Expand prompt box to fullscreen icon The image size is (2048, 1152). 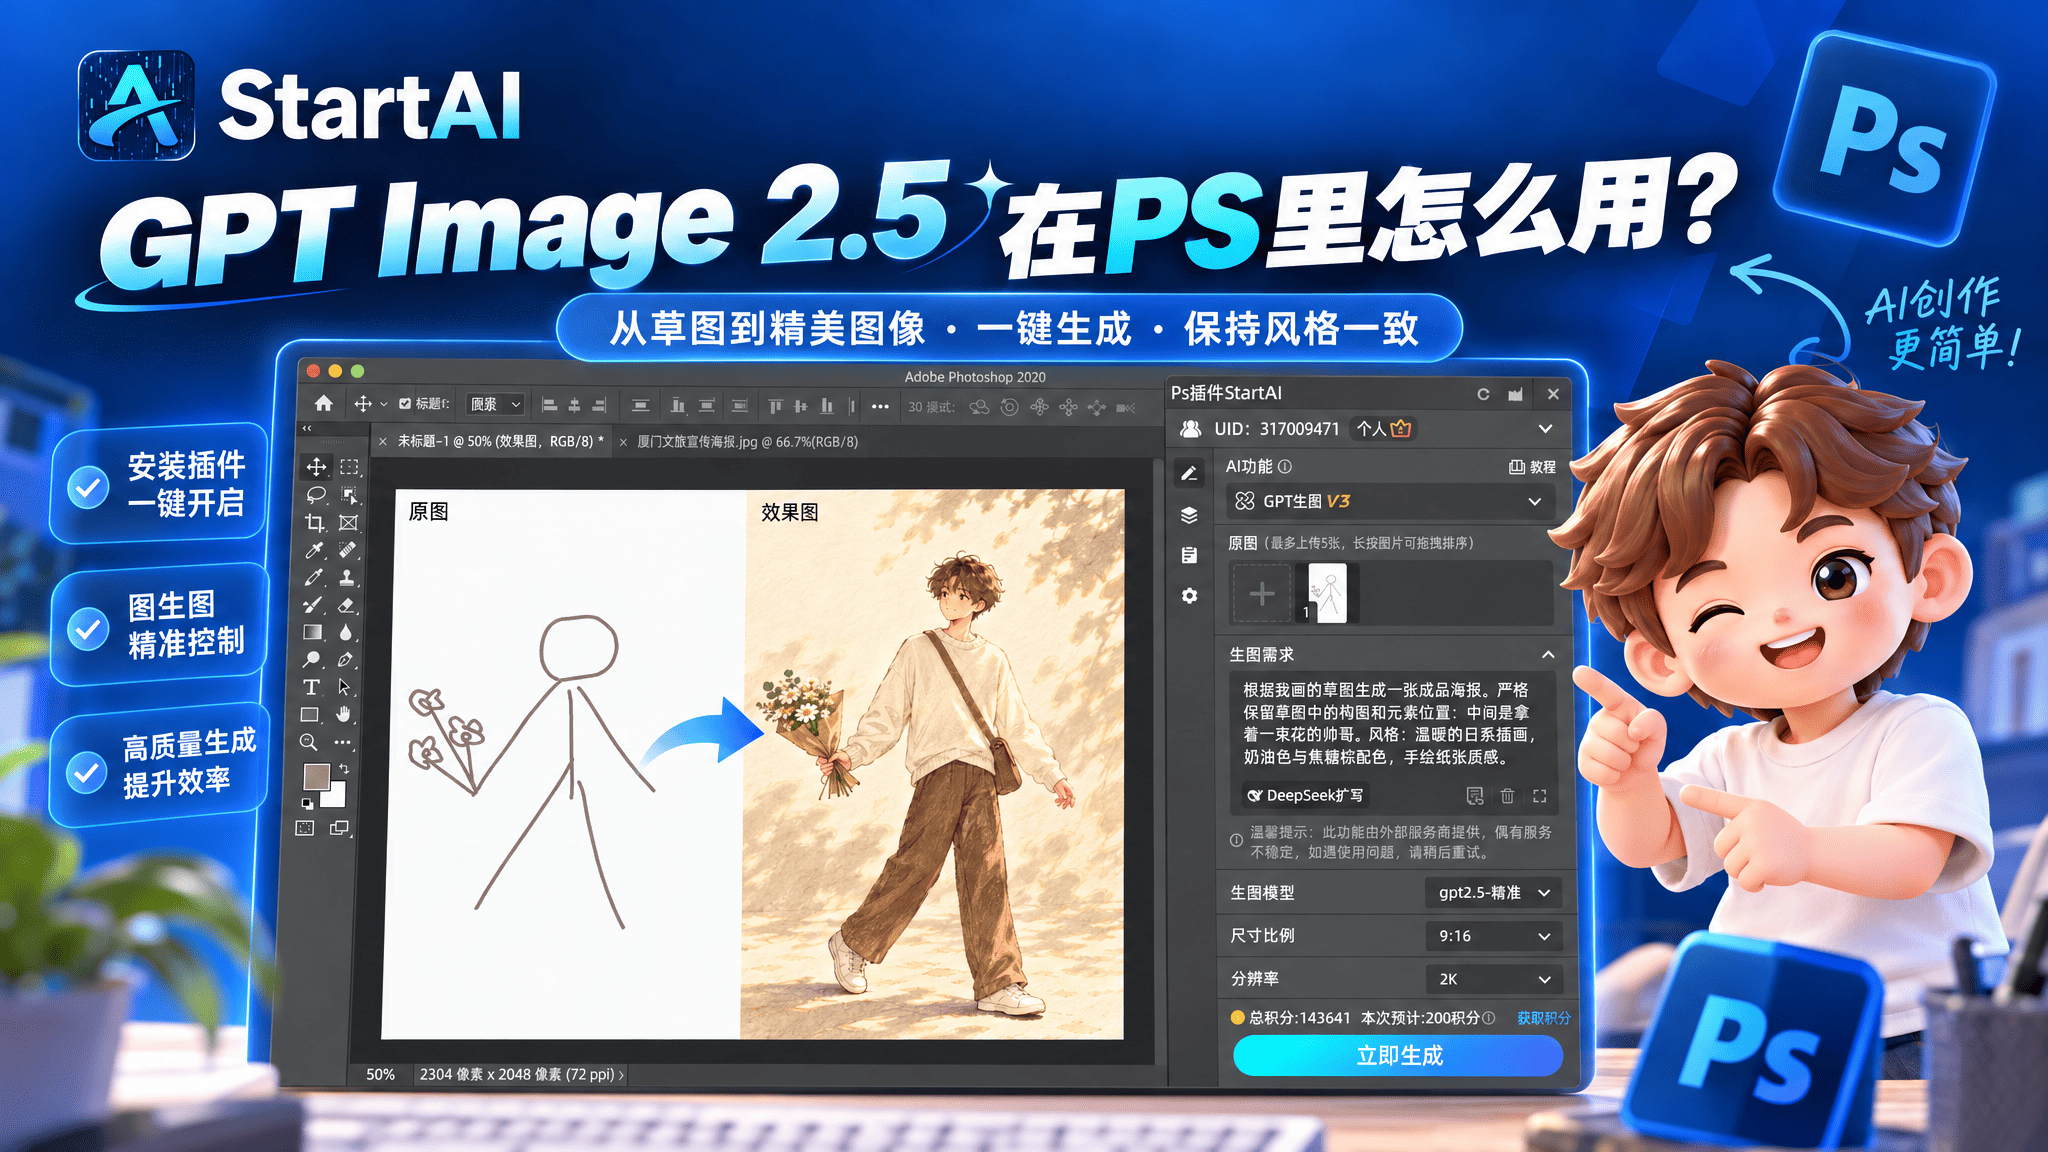(x=1539, y=796)
